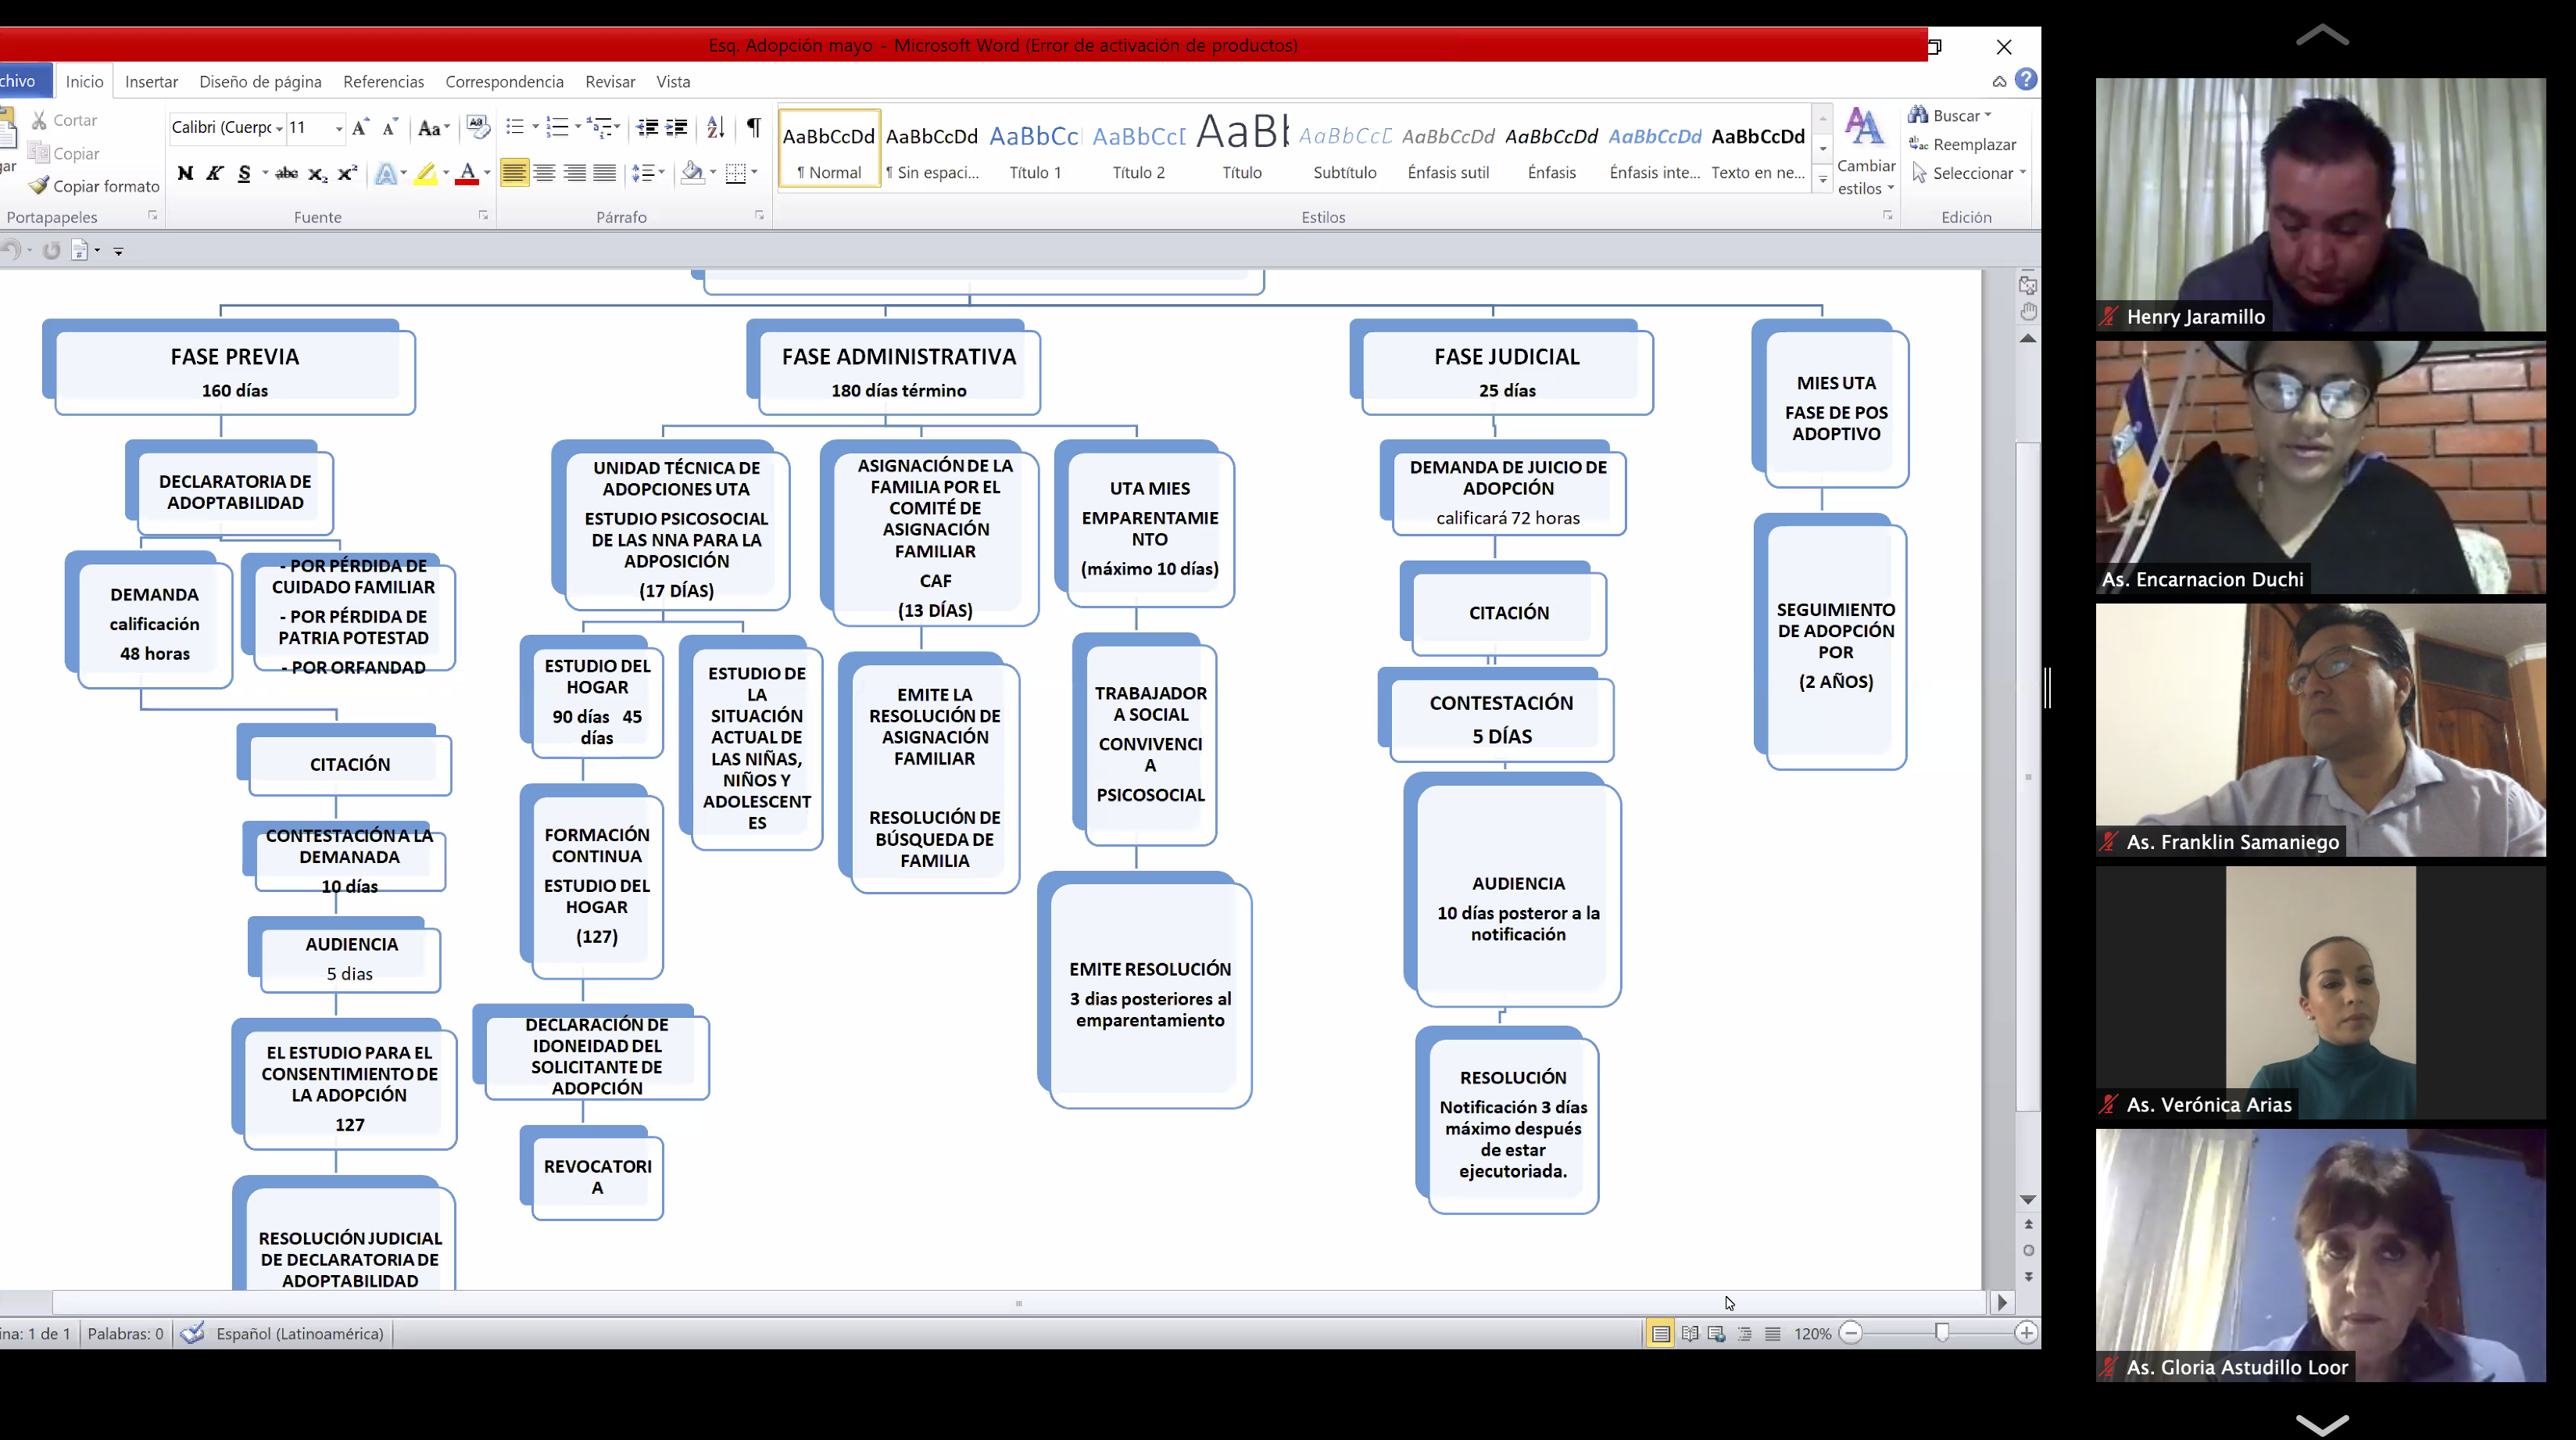Screen dimensions: 2576x1440
Task: Switch to draft view icon
Action: 1773,1333
